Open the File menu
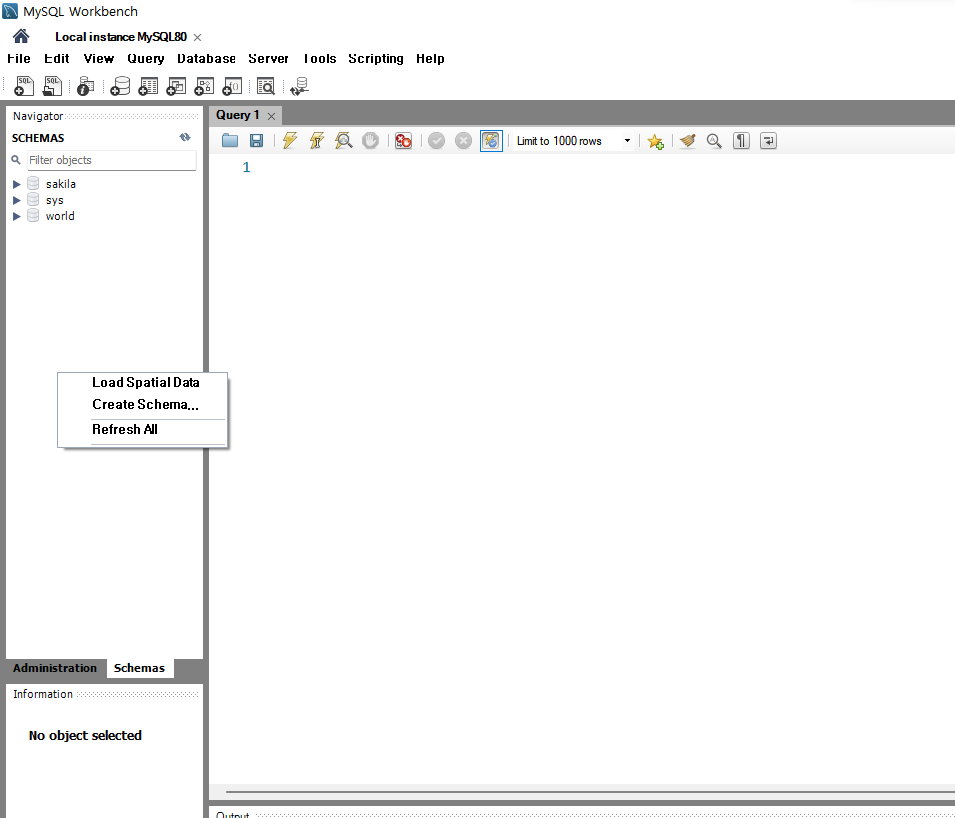This screenshot has height=818, width=955. pyautogui.click(x=19, y=58)
